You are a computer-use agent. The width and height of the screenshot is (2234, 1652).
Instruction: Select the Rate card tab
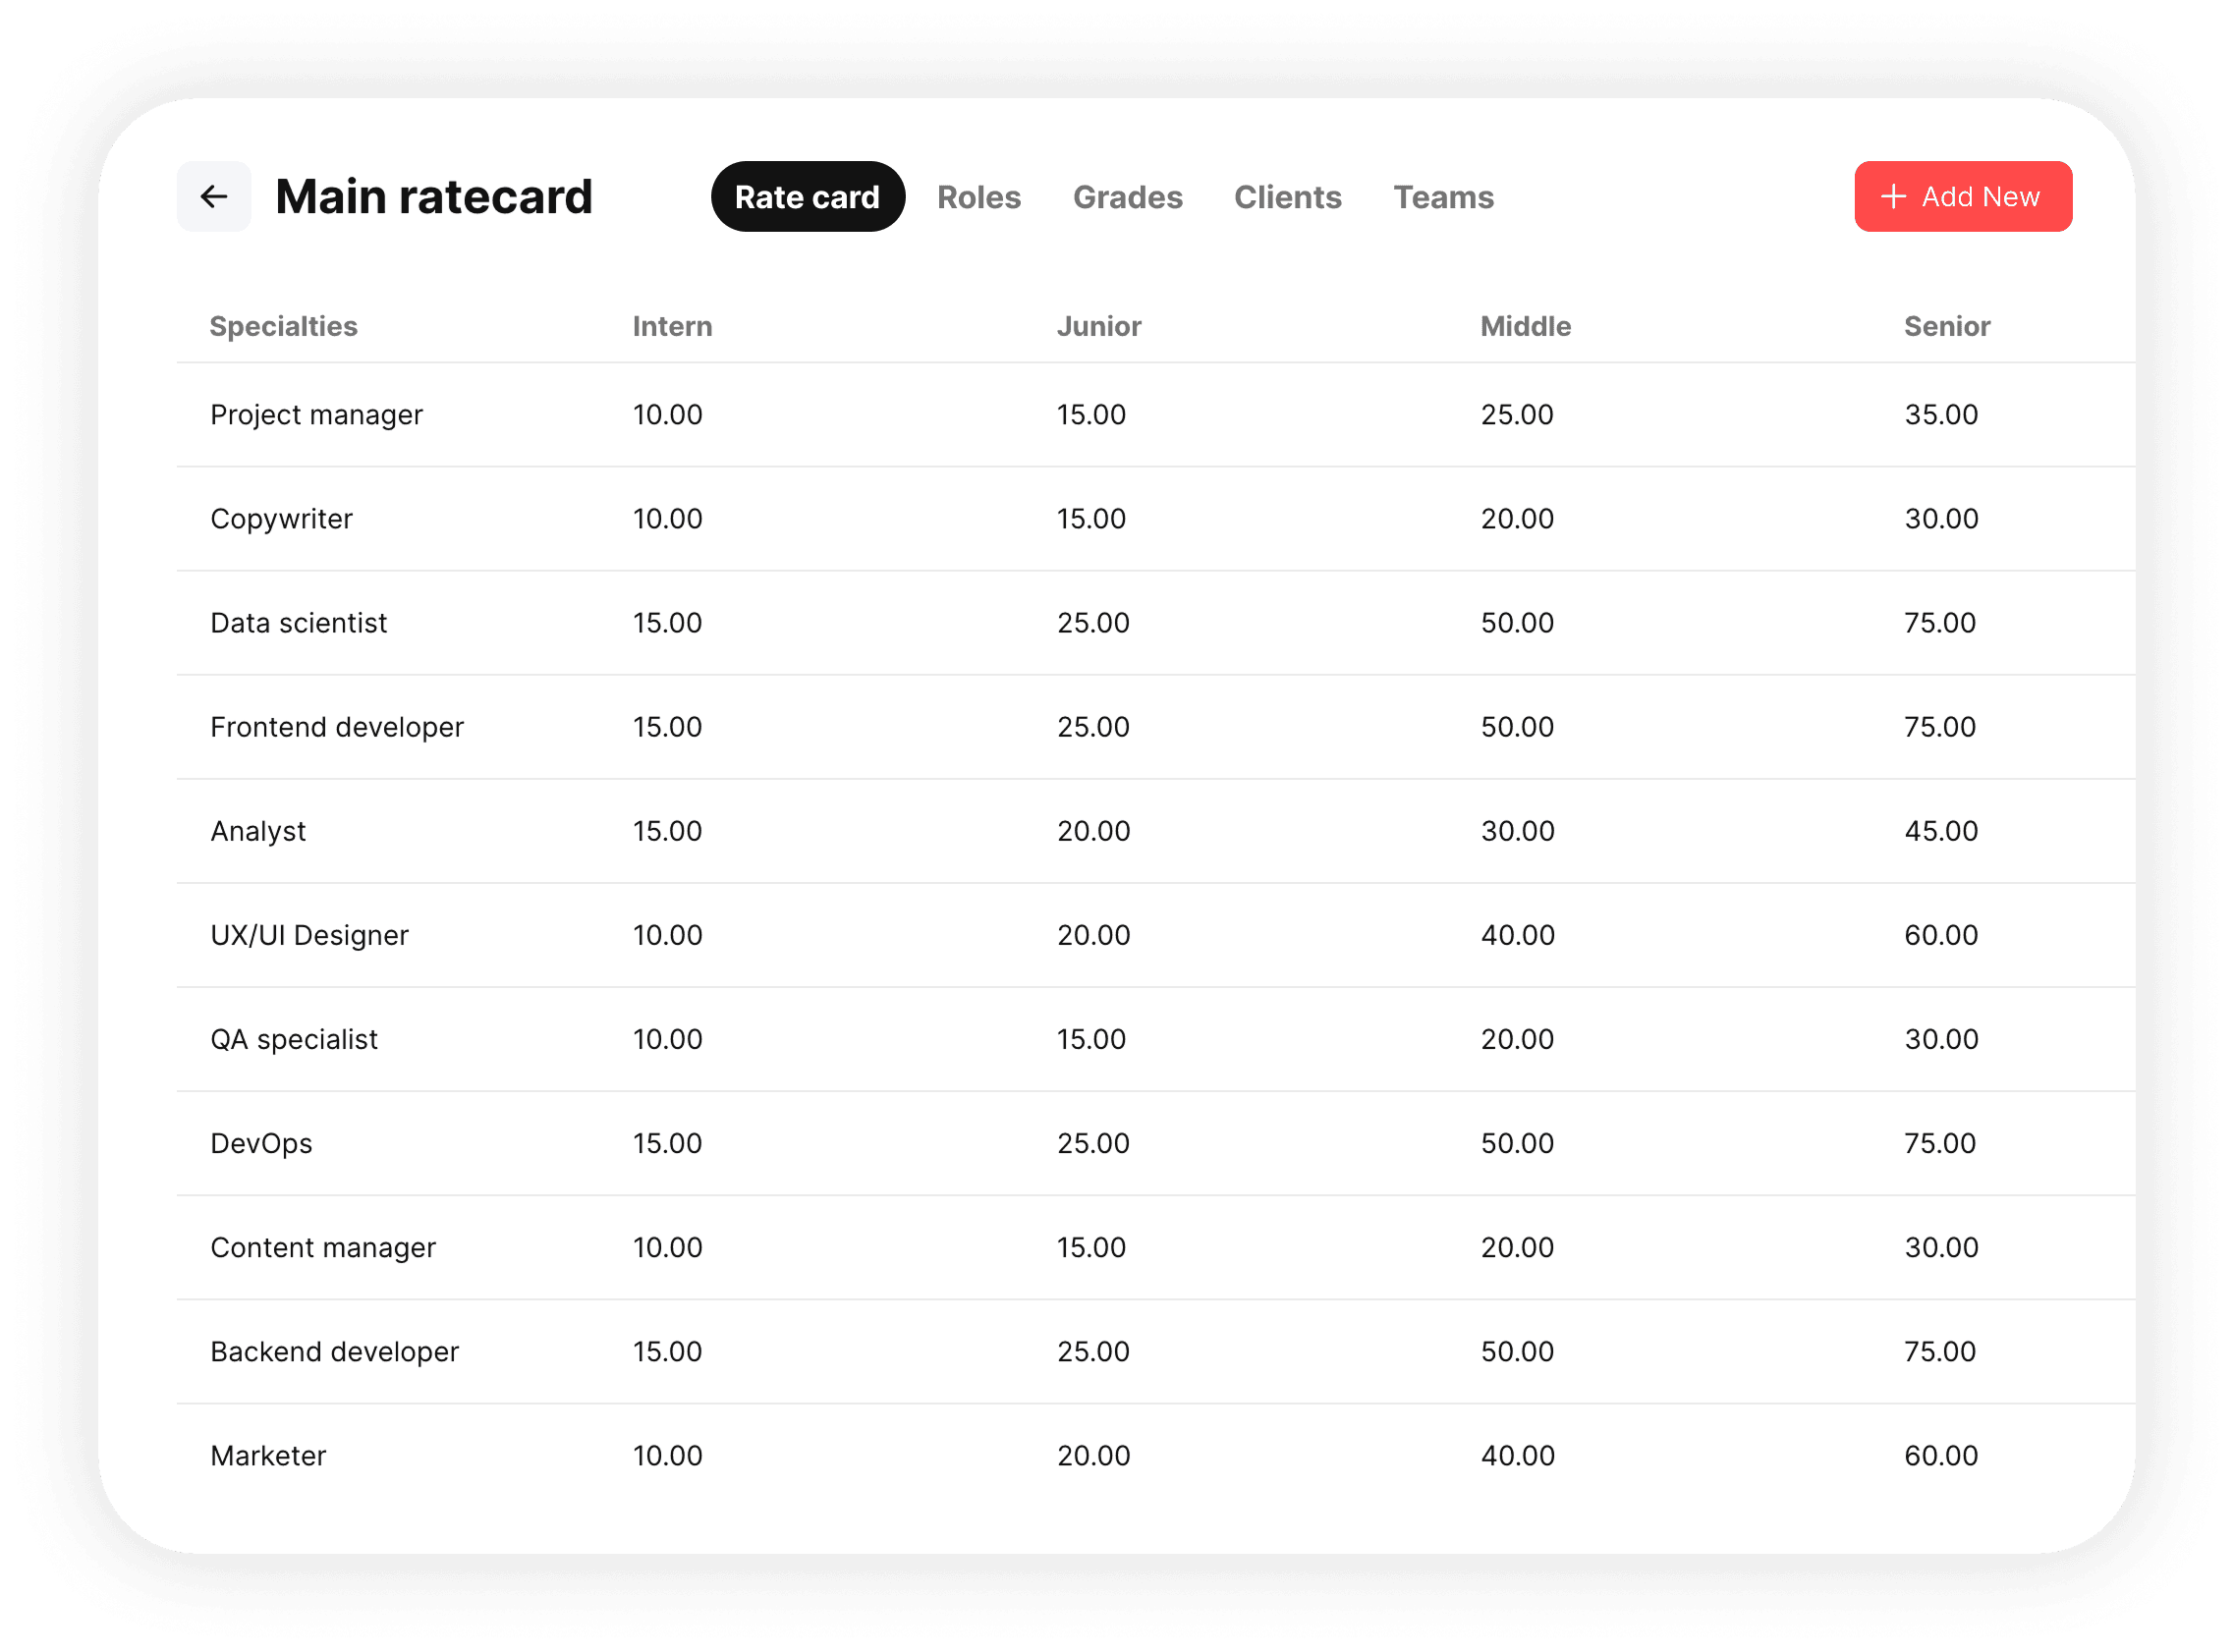point(807,196)
